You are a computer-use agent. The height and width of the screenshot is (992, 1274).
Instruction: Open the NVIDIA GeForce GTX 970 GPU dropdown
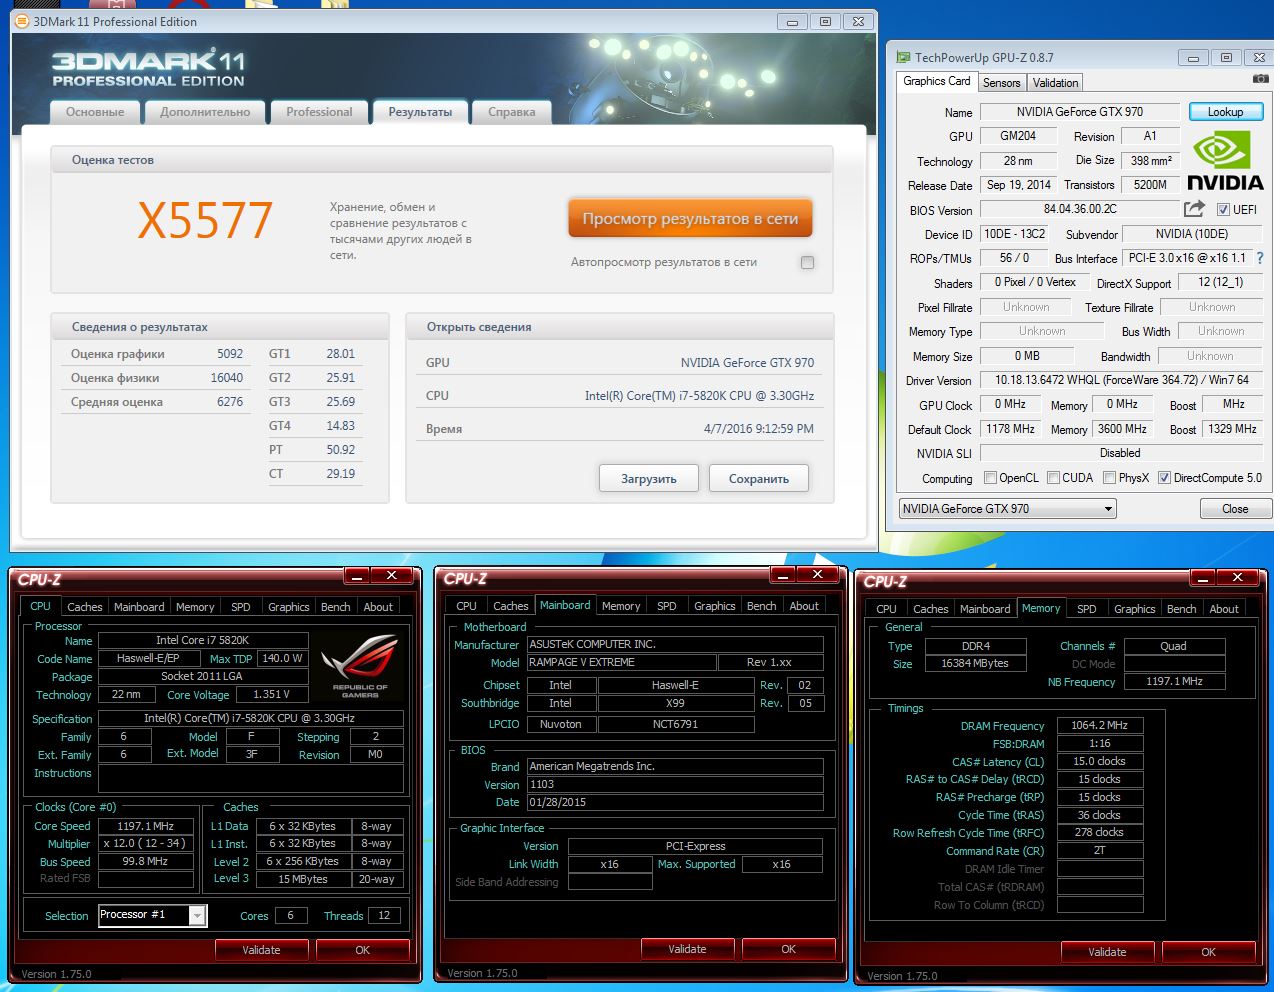click(1007, 509)
